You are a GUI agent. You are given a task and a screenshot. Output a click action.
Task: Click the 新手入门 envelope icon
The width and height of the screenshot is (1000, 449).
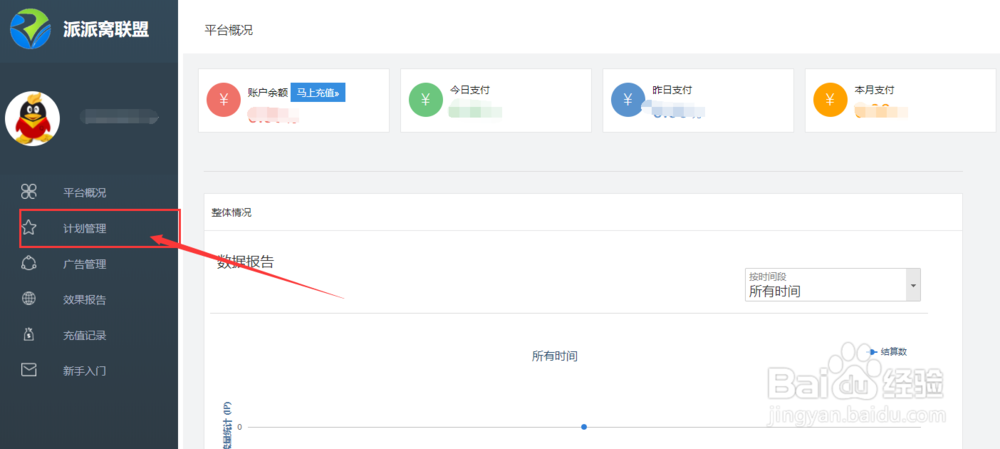[29, 370]
